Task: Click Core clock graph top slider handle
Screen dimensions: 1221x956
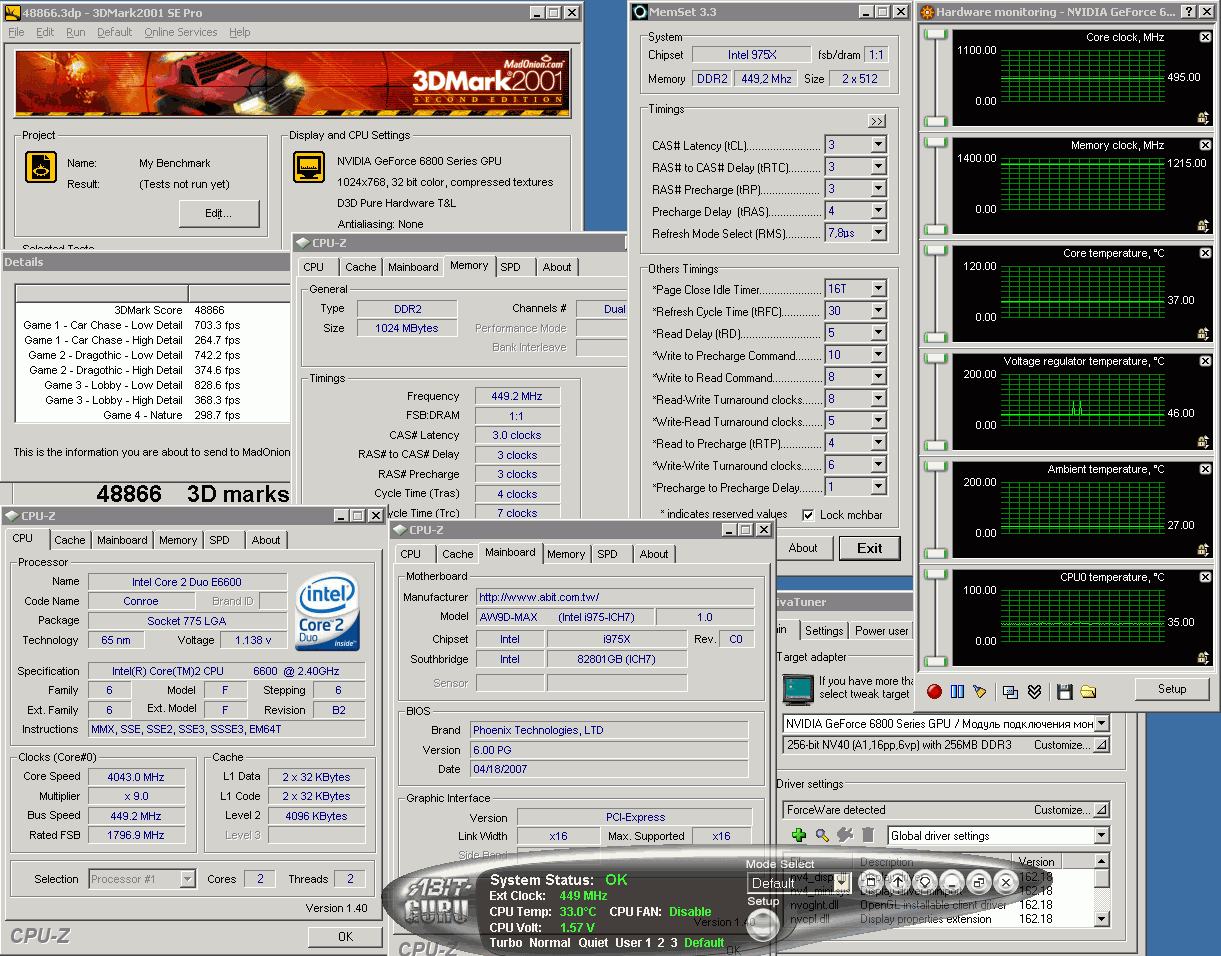Action: (x=936, y=35)
